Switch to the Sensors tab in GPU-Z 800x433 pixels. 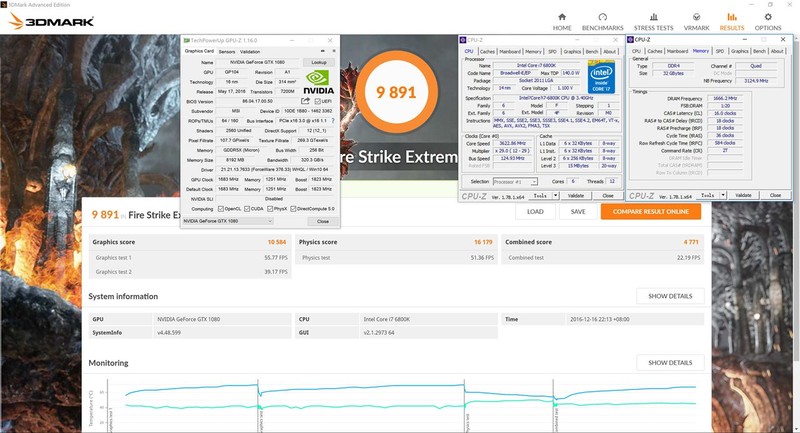[227, 50]
